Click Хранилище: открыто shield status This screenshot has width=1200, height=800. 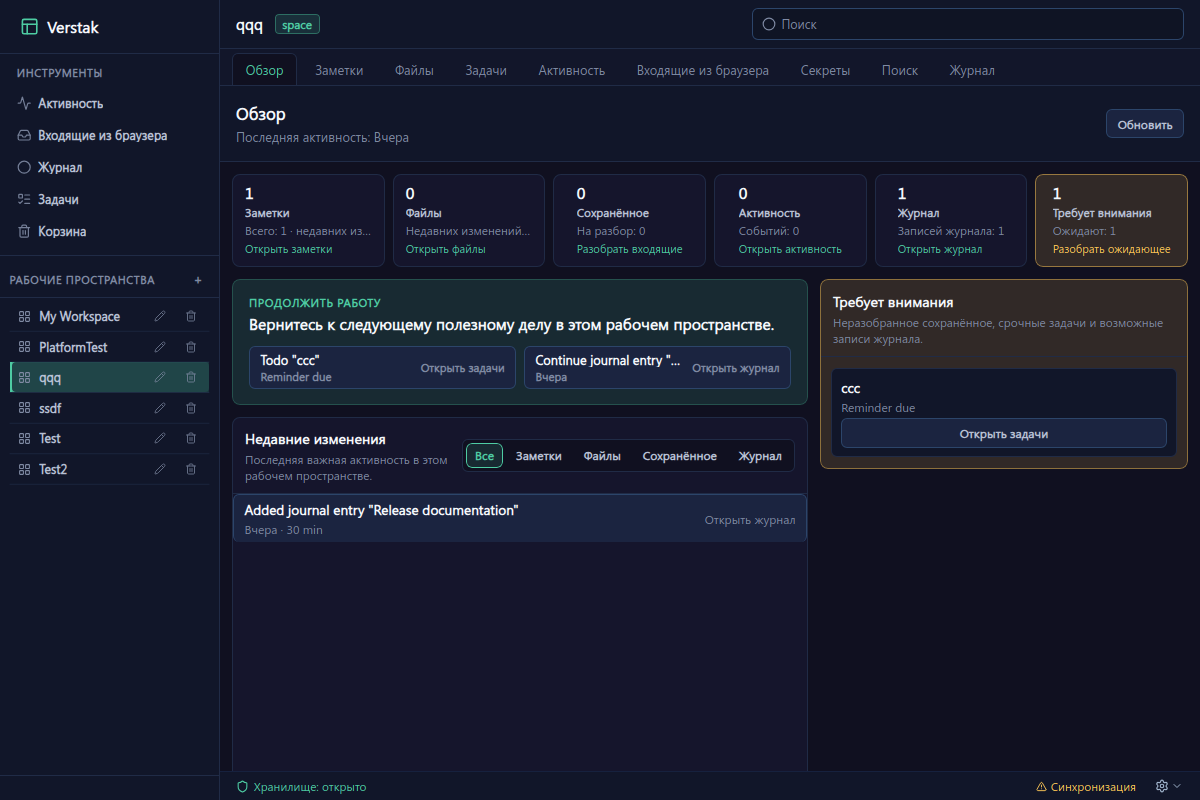click(301, 787)
